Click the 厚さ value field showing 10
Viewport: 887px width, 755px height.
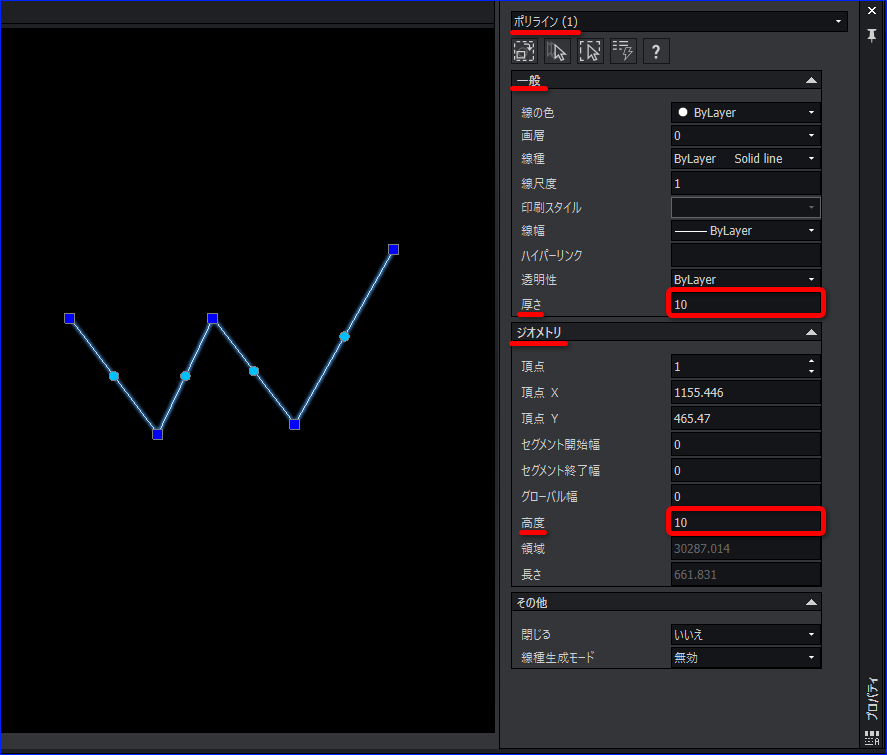[x=745, y=302]
